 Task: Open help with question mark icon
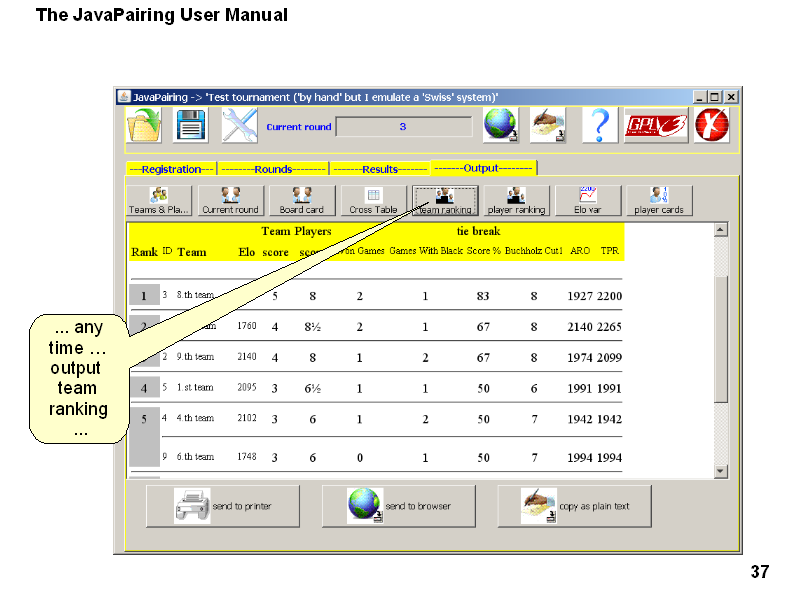pyautogui.click(x=598, y=126)
